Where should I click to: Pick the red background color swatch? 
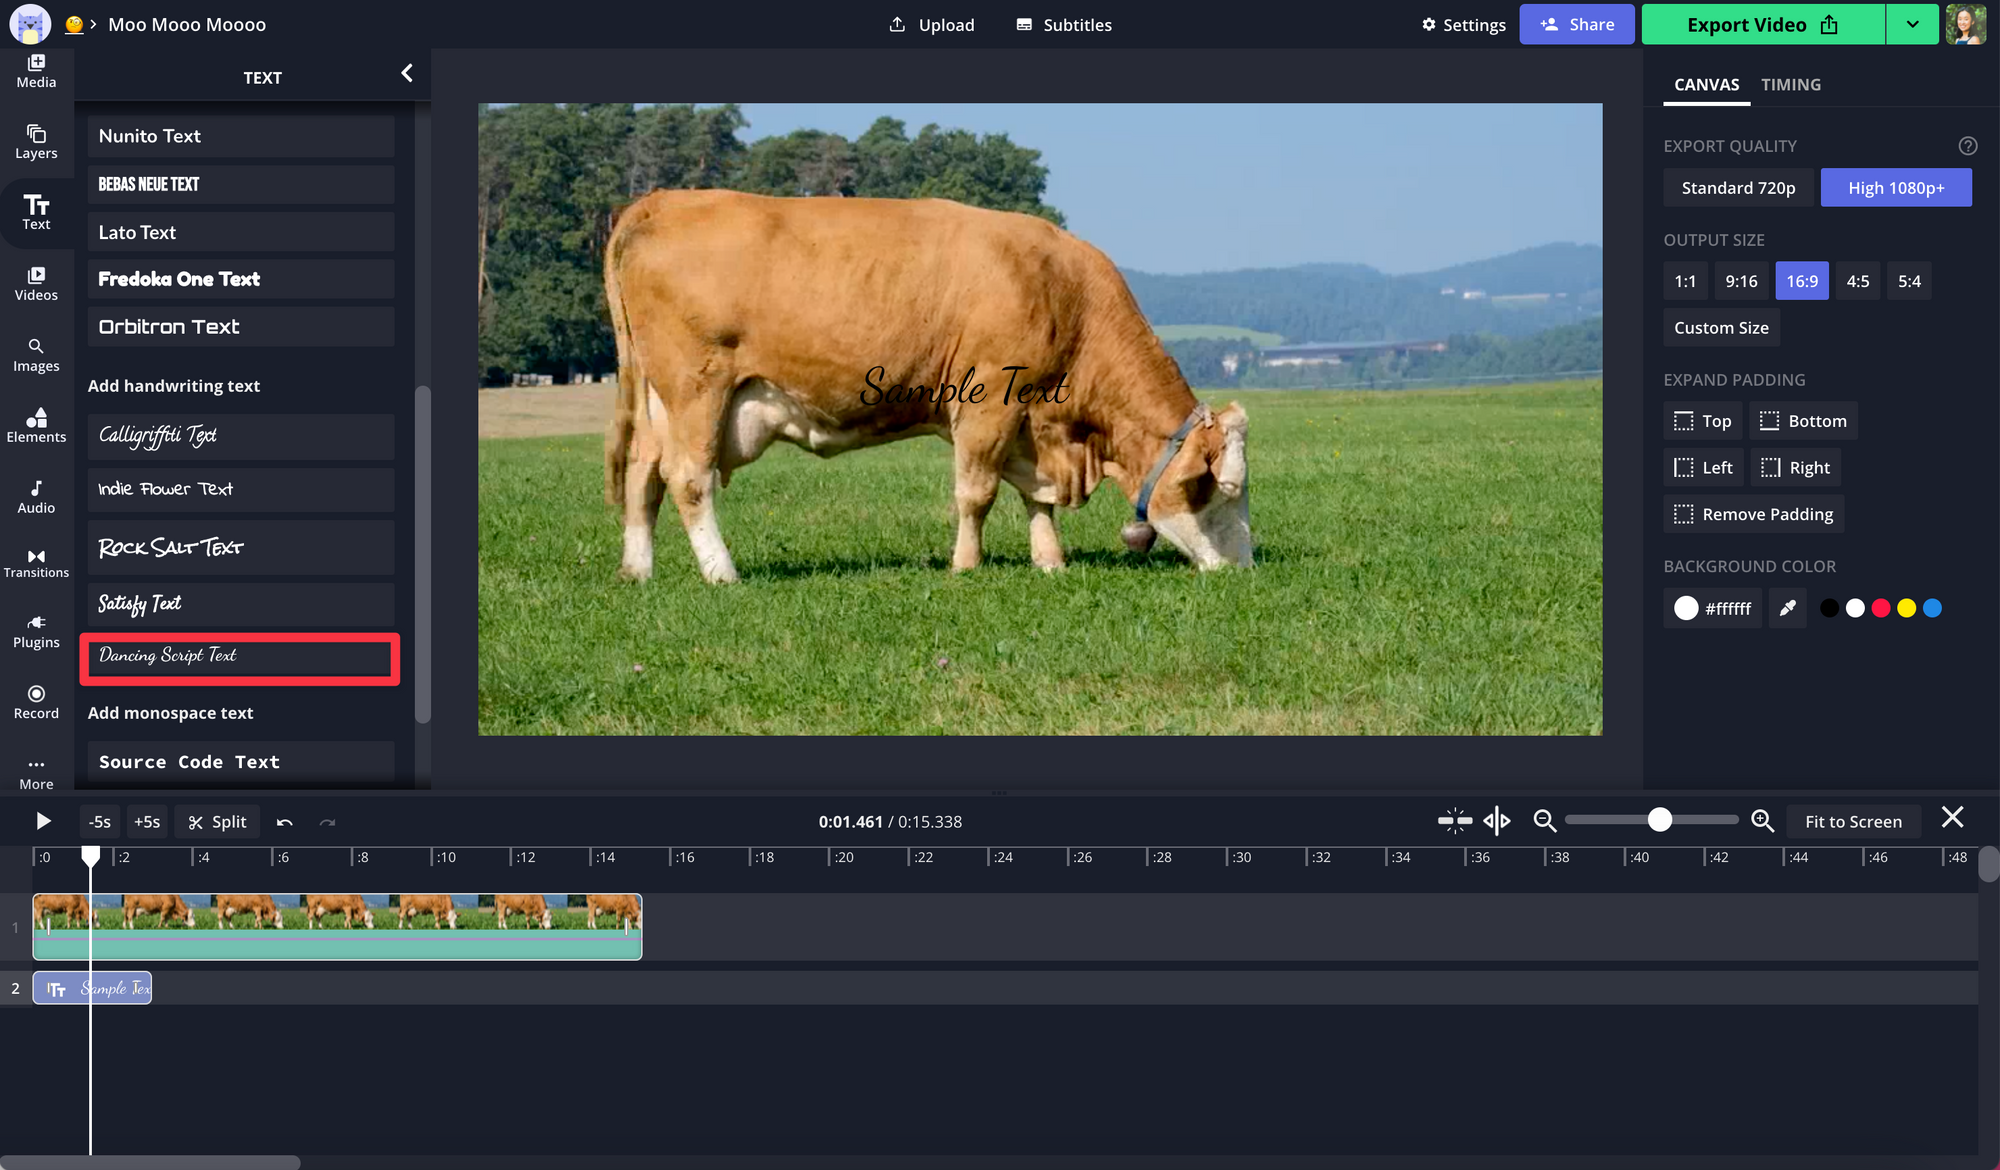(x=1881, y=608)
